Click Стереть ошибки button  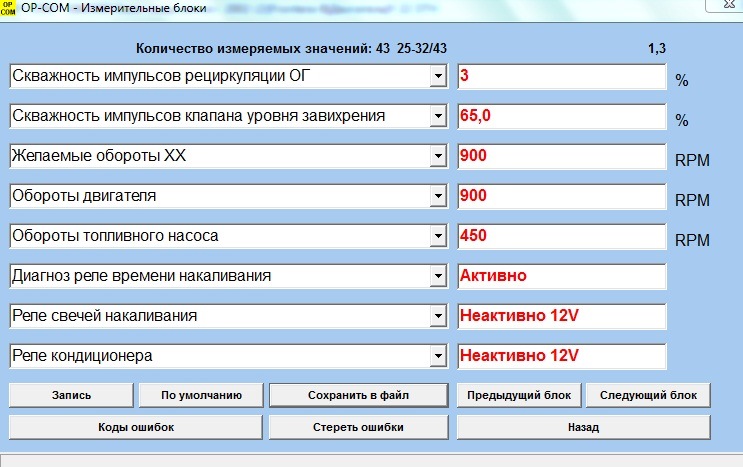click(359, 427)
